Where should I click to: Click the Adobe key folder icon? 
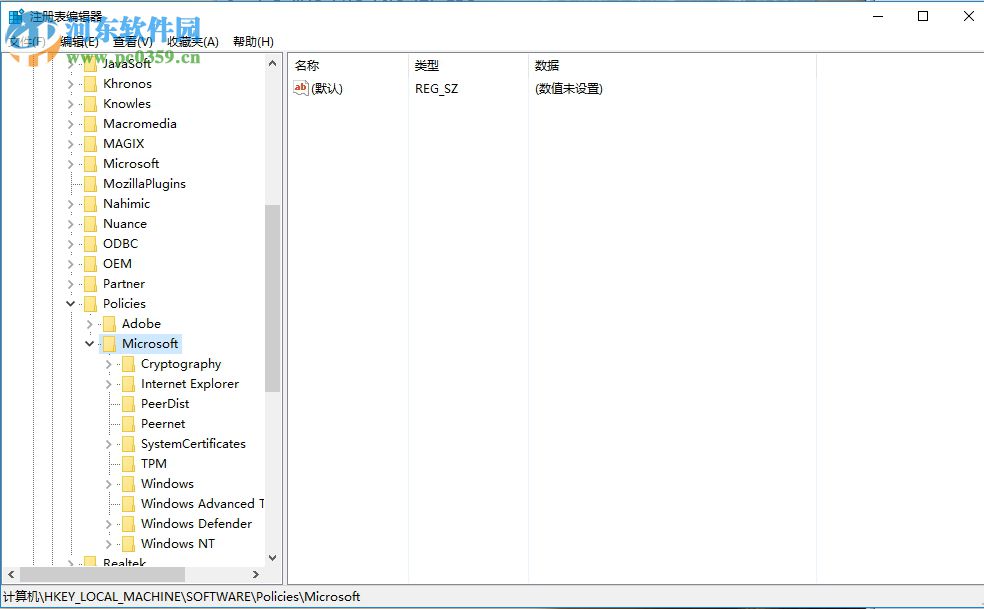pyautogui.click(x=110, y=323)
